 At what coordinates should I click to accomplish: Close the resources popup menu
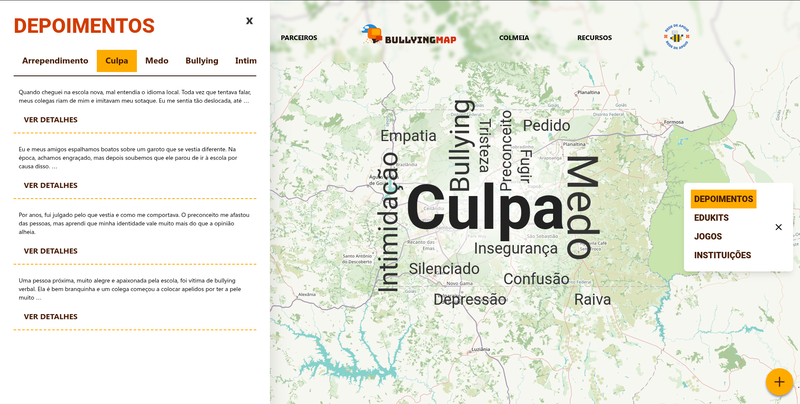(x=778, y=227)
